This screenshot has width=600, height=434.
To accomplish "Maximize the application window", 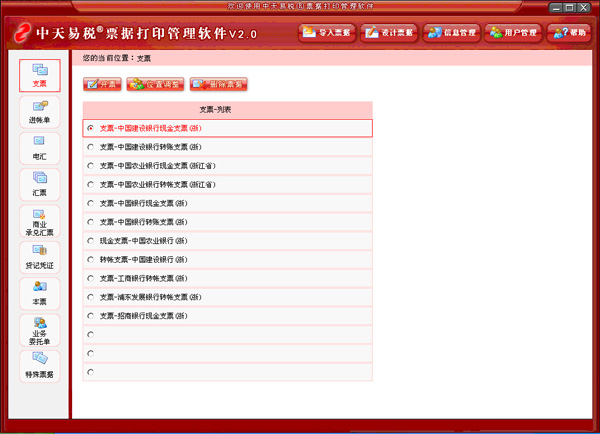I will [x=570, y=8].
